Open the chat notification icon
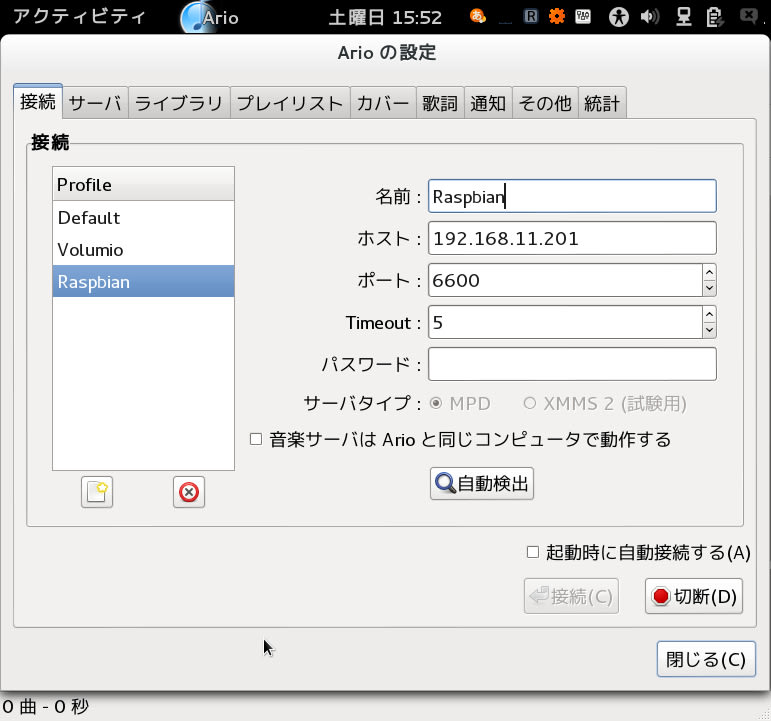Image resolution: width=771 pixels, height=721 pixels. 749,17
